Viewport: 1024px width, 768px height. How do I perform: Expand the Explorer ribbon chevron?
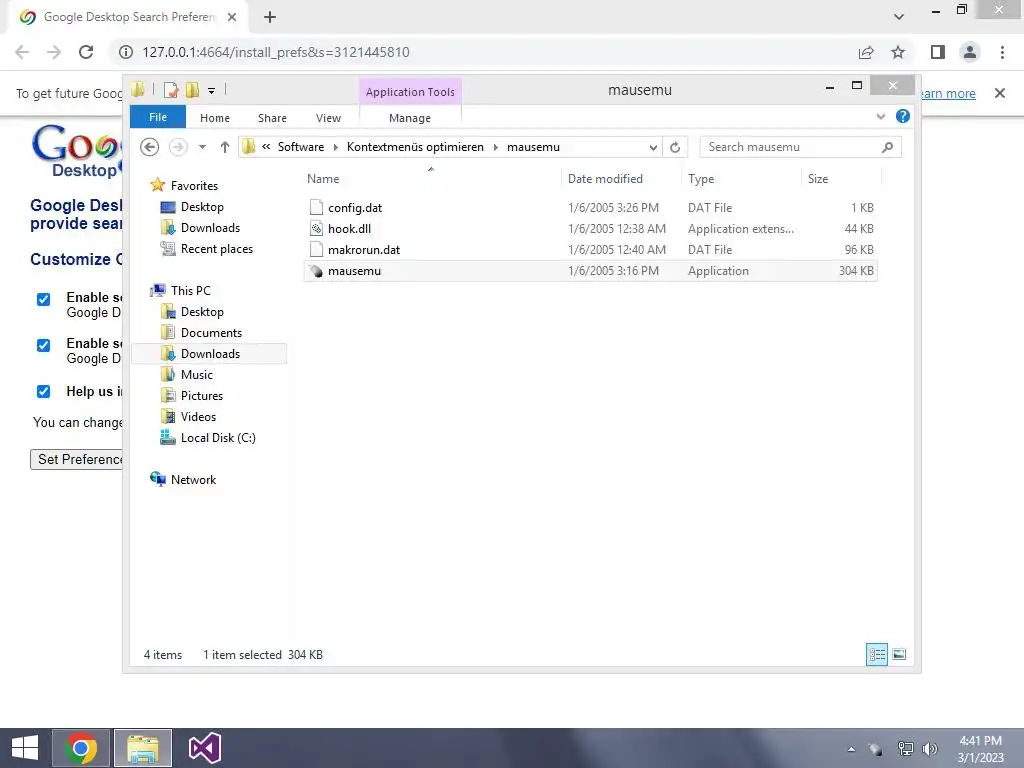click(880, 116)
